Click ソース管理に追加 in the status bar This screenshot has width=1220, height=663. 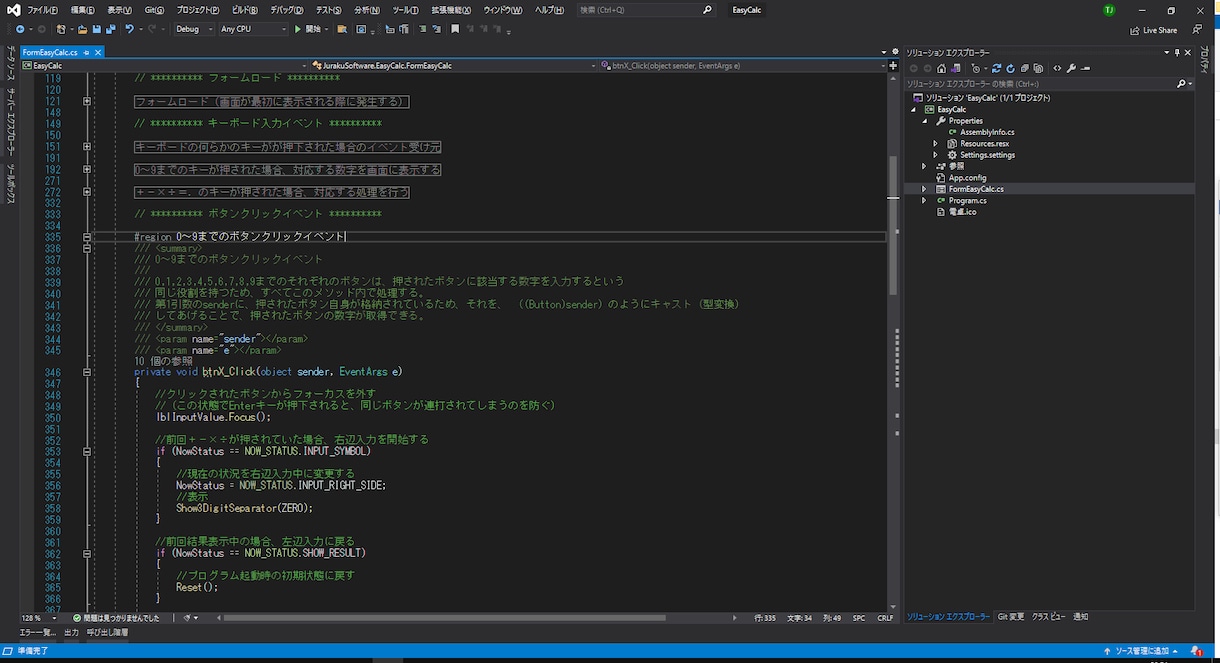pos(1141,651)
